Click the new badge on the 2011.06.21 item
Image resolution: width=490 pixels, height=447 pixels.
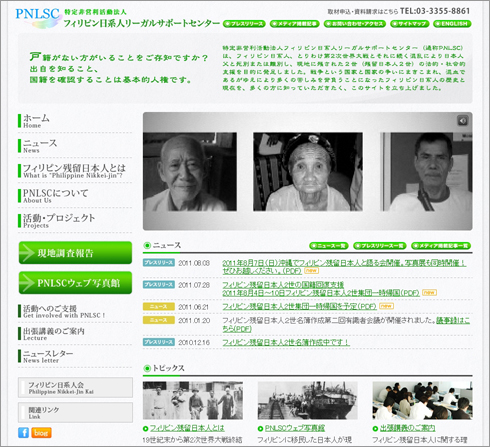point(386,306)
